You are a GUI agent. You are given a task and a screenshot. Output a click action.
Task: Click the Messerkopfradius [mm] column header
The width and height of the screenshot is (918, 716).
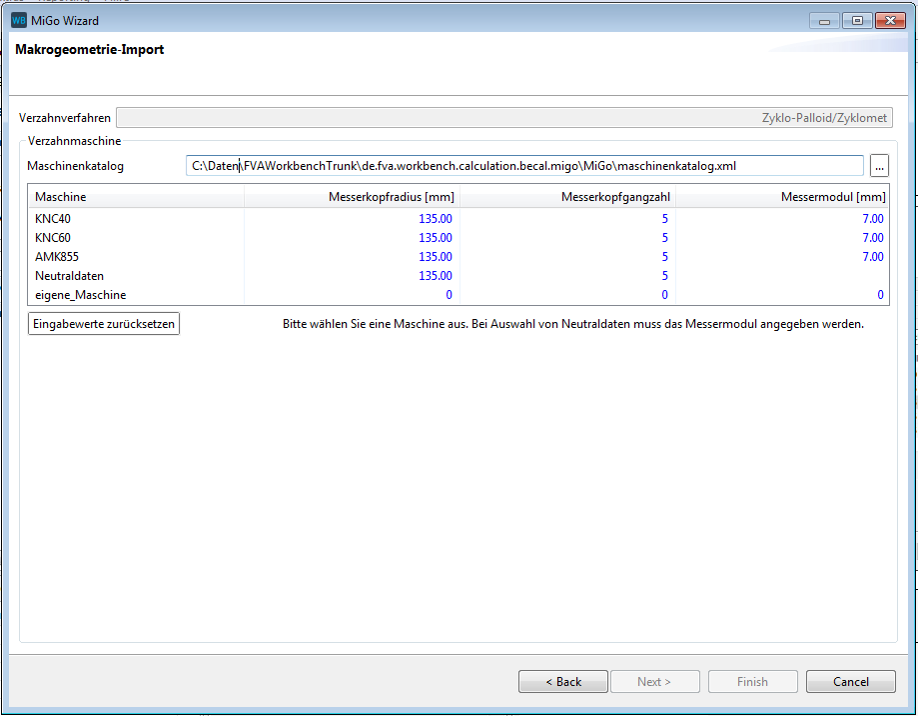tap(352, 197)
